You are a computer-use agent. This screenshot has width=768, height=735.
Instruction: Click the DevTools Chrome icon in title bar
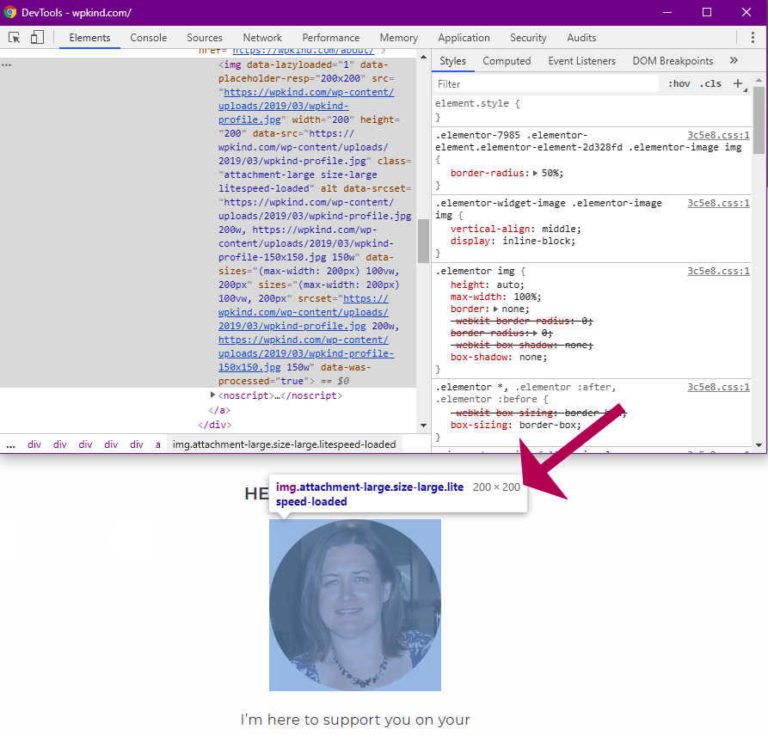11,12
